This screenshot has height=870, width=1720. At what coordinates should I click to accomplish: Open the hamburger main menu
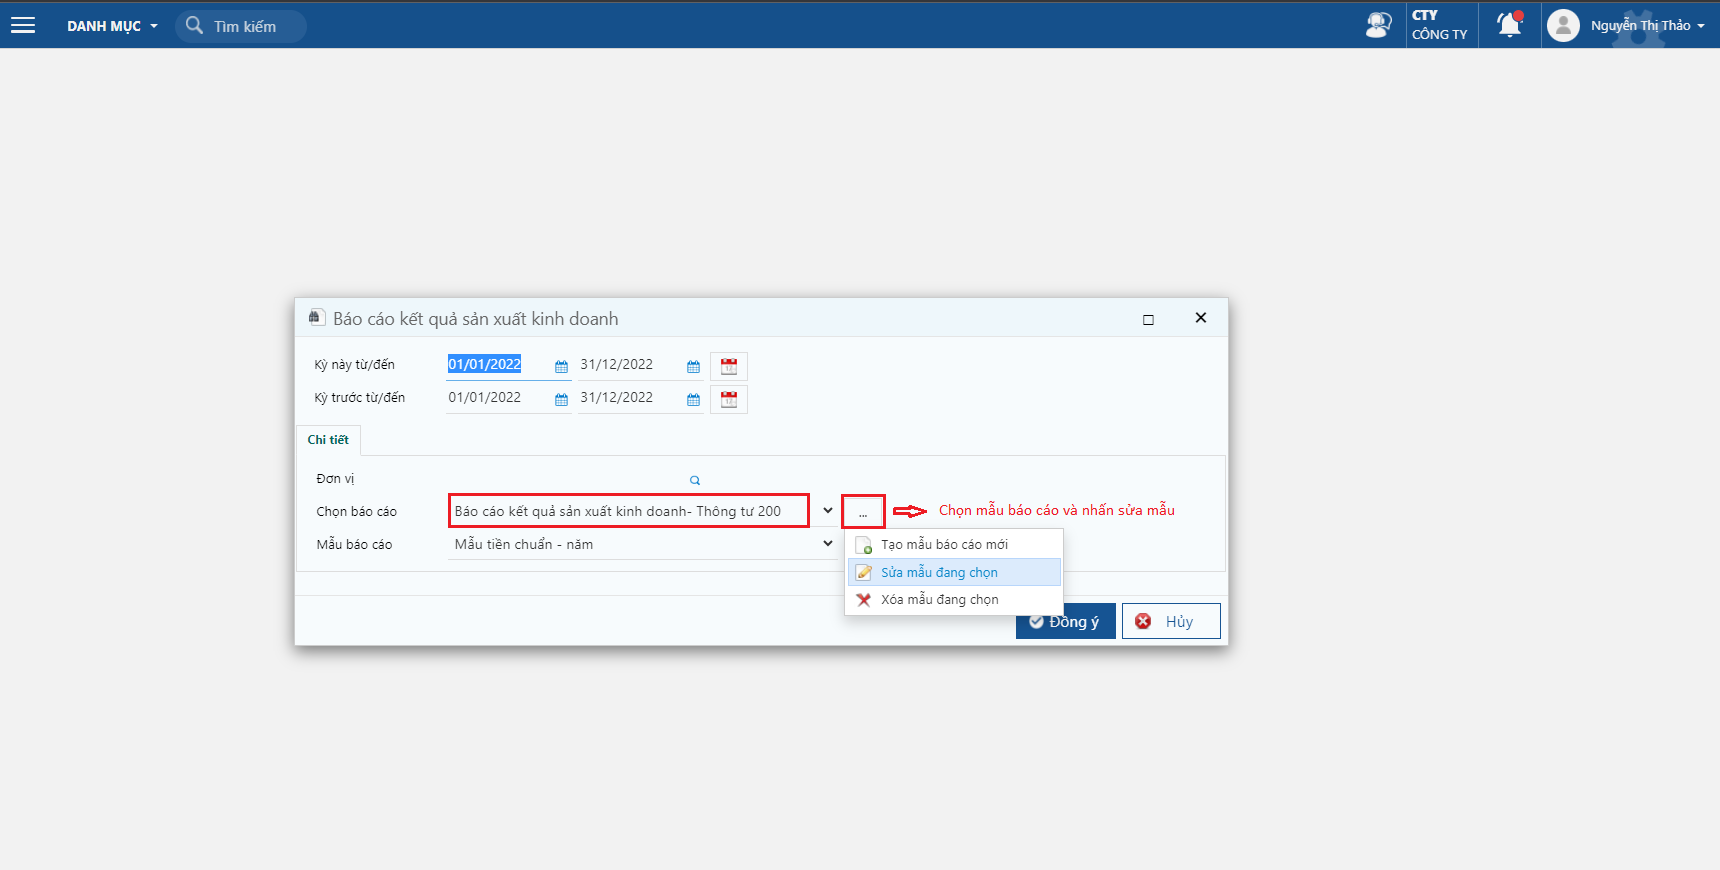tap(23, 26)
